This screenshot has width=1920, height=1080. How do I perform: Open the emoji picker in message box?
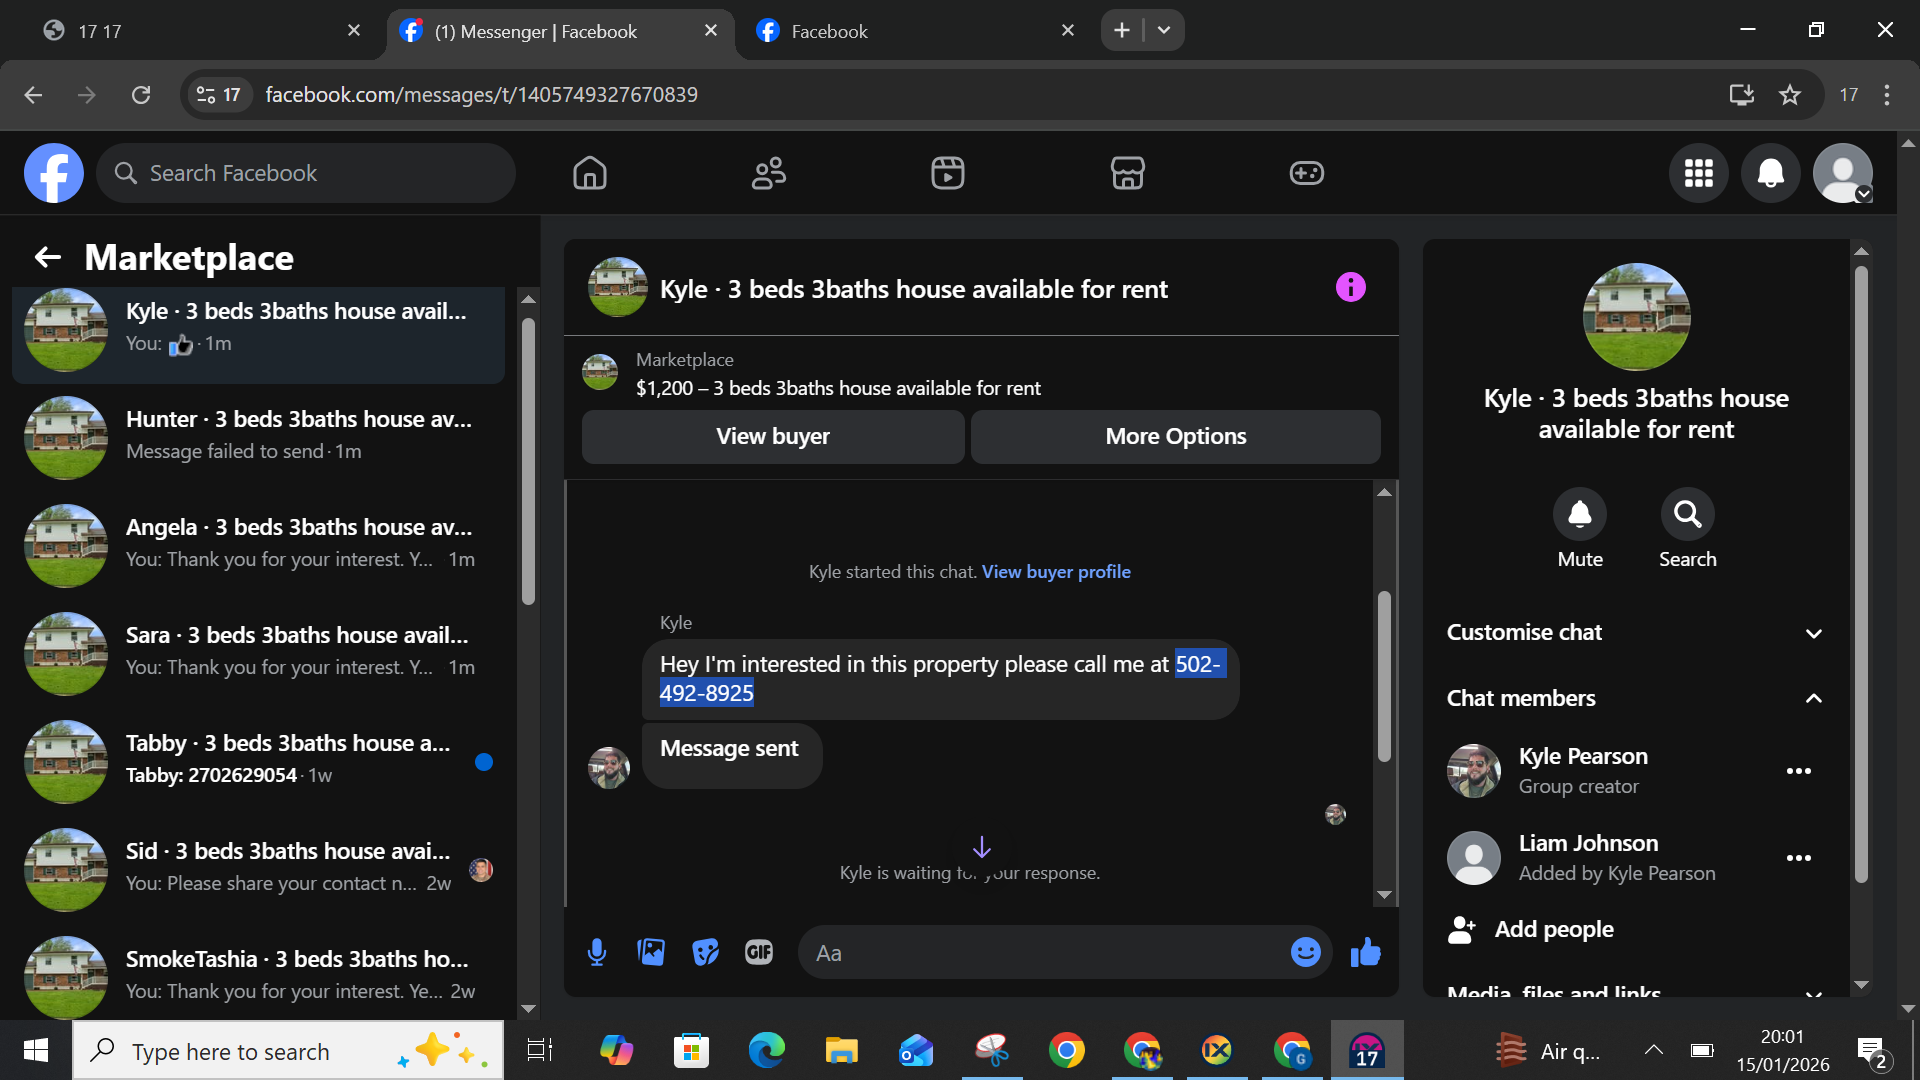point(1305,952)
